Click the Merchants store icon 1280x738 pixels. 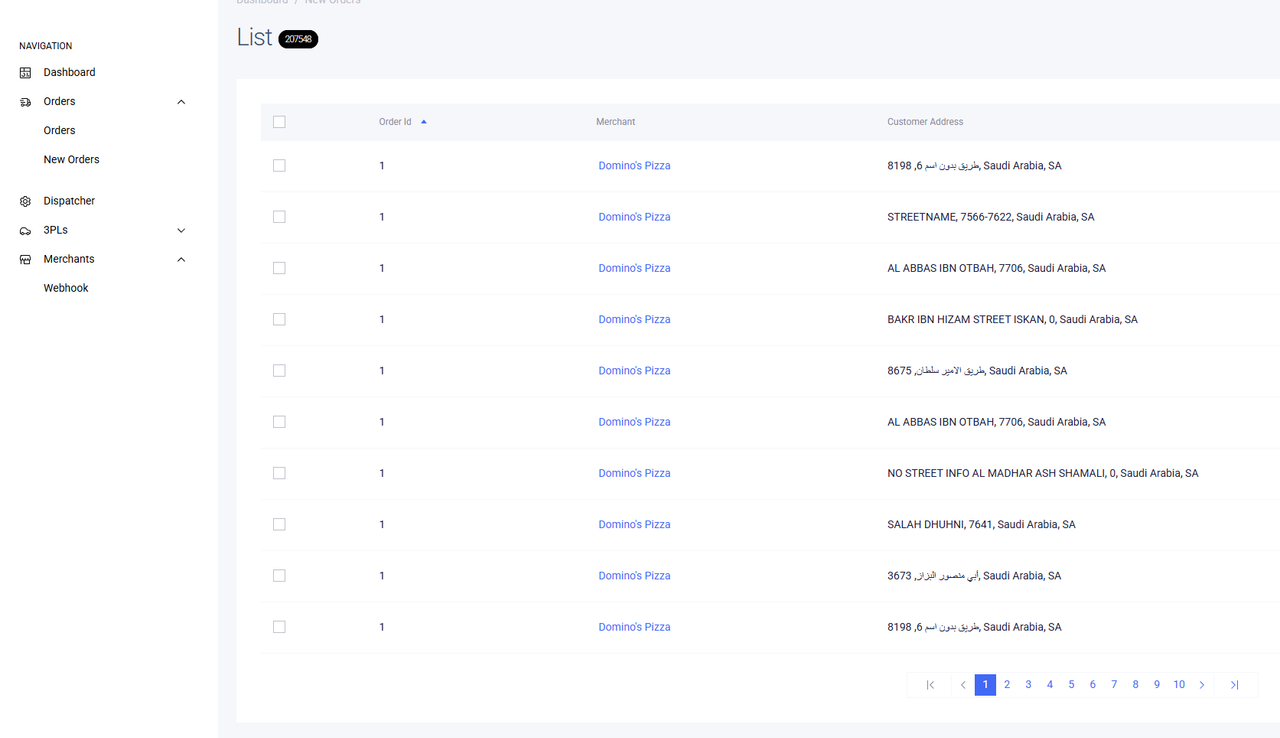click(25, 260)
